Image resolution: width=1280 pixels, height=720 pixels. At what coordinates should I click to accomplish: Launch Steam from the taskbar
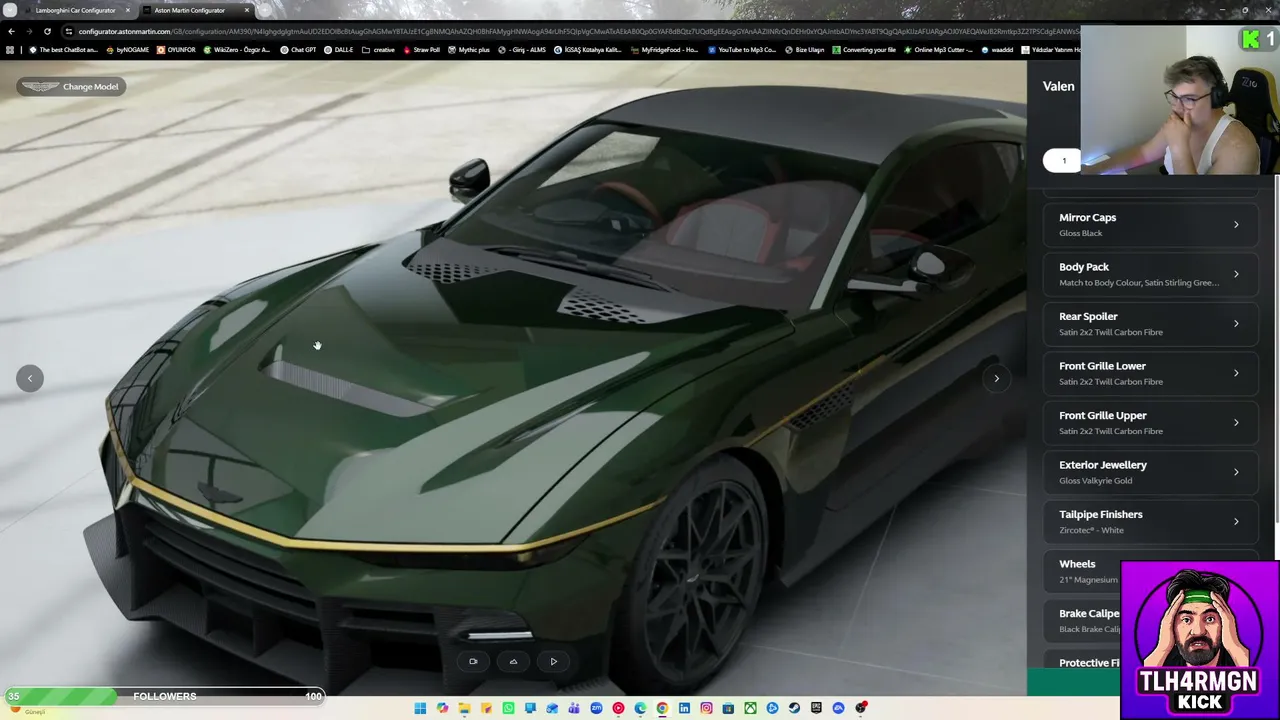coord(794,708)
